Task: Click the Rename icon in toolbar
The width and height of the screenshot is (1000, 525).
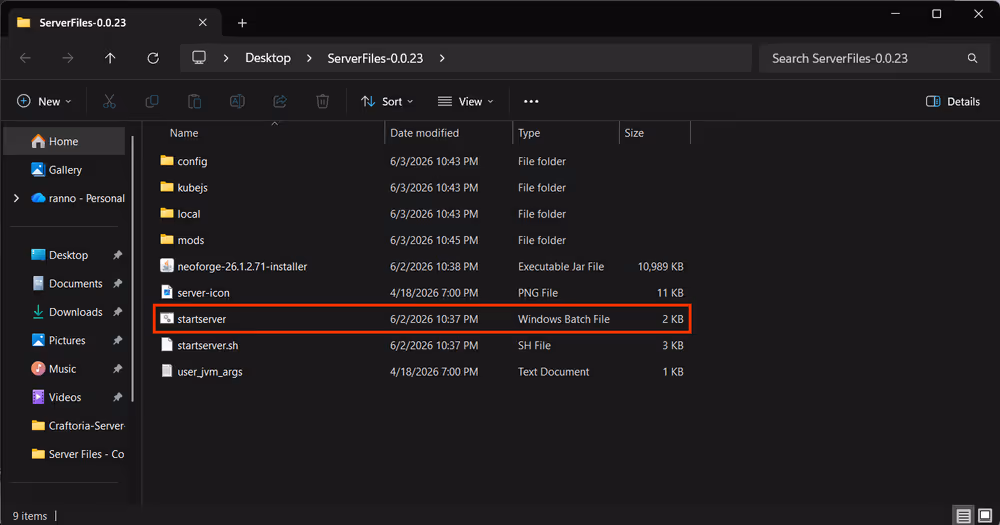Action: coord(237,101)
